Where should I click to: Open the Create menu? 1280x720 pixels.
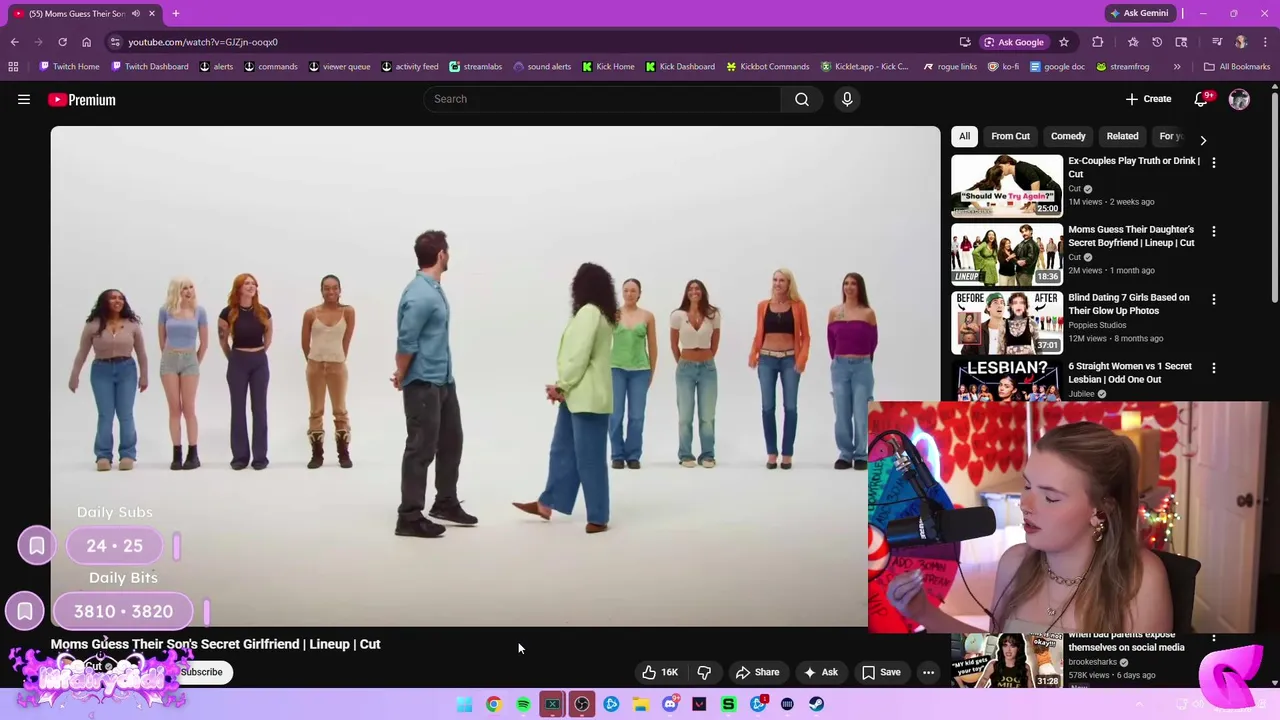pos(1148,99)
